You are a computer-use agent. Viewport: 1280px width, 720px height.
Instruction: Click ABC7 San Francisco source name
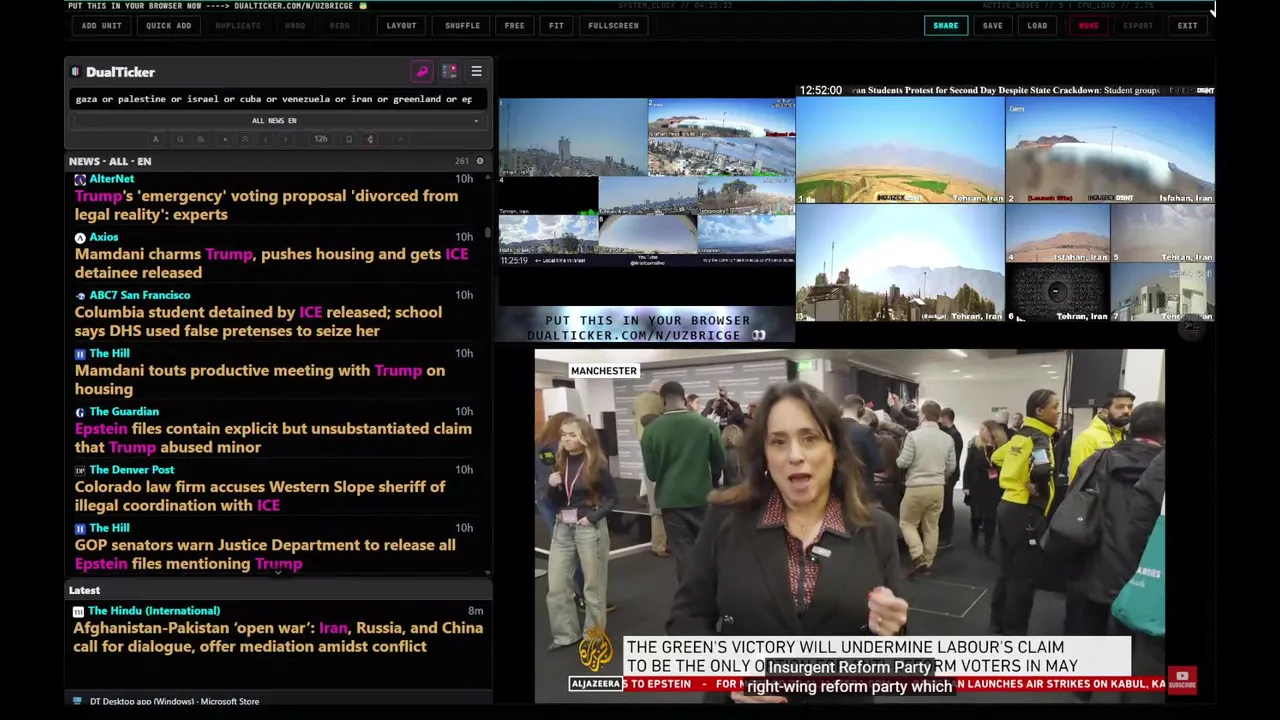pyautogui.click(x=139, y=295)
